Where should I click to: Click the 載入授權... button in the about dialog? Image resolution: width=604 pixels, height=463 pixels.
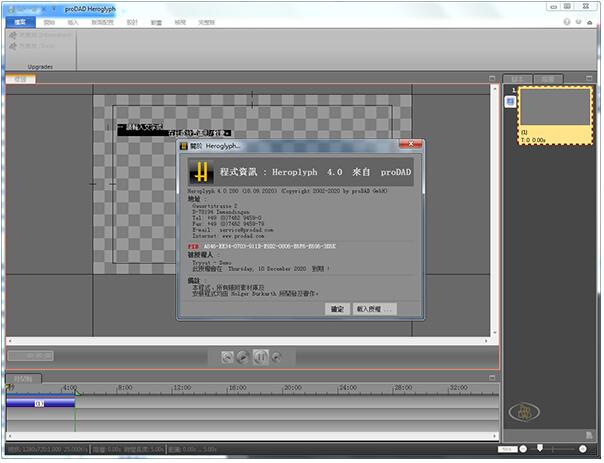tap(374, 309)
